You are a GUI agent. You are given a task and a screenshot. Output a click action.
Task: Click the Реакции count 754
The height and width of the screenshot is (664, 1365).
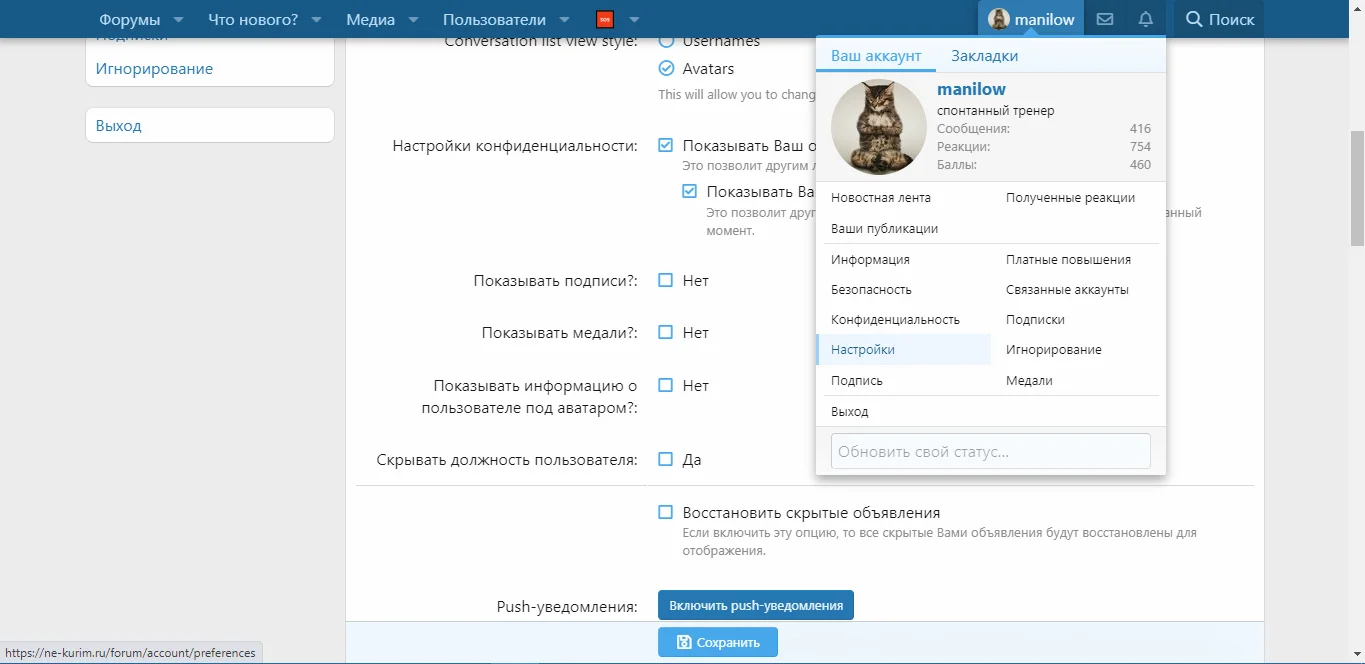pyautogui.click(x=1140, y=146)
